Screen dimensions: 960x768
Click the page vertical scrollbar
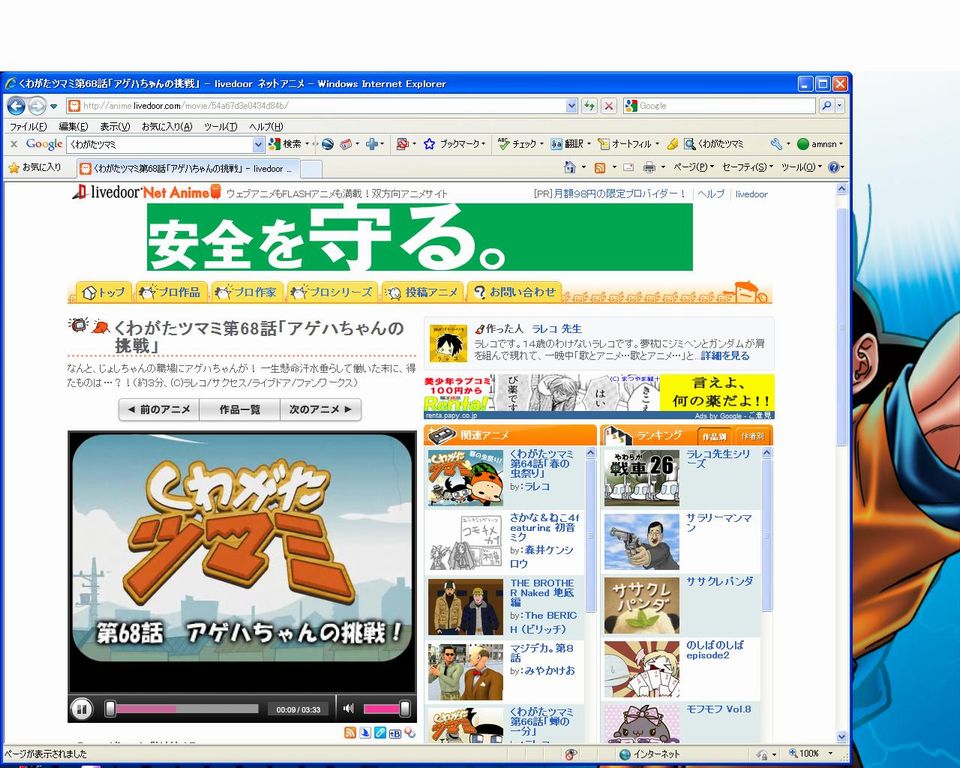[842, 327]
